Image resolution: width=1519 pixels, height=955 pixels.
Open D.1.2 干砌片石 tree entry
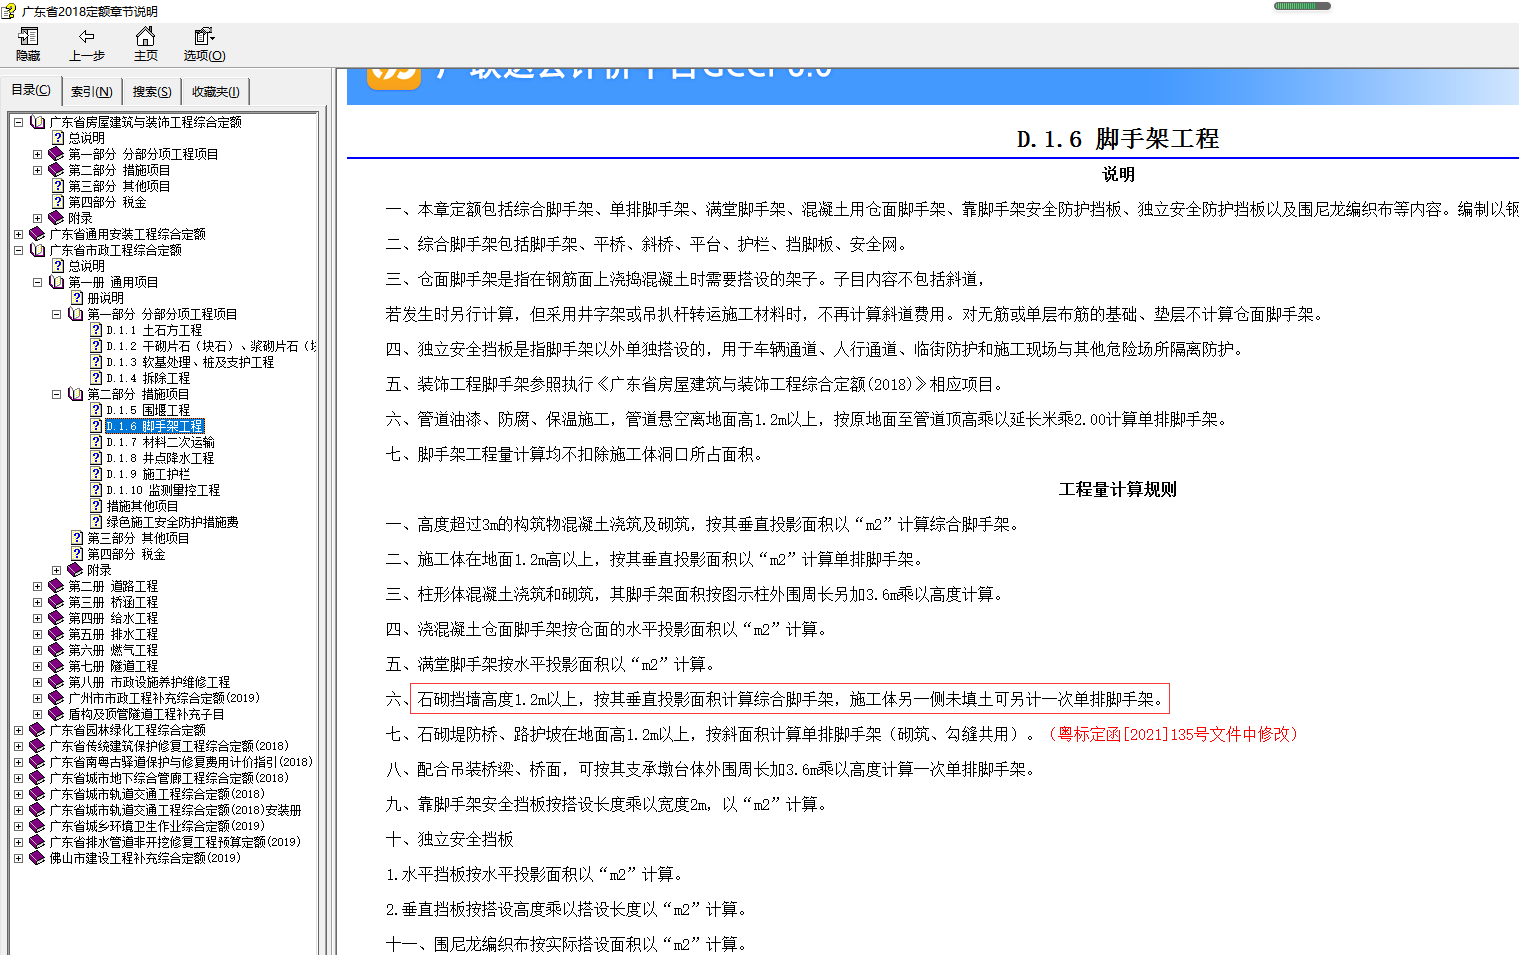[x=211, y=346]
